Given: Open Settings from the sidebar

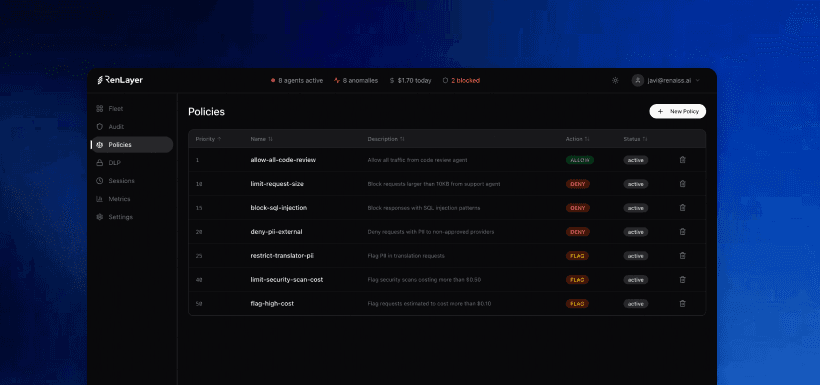Looking at the screenshot, I should pos(132,217).
